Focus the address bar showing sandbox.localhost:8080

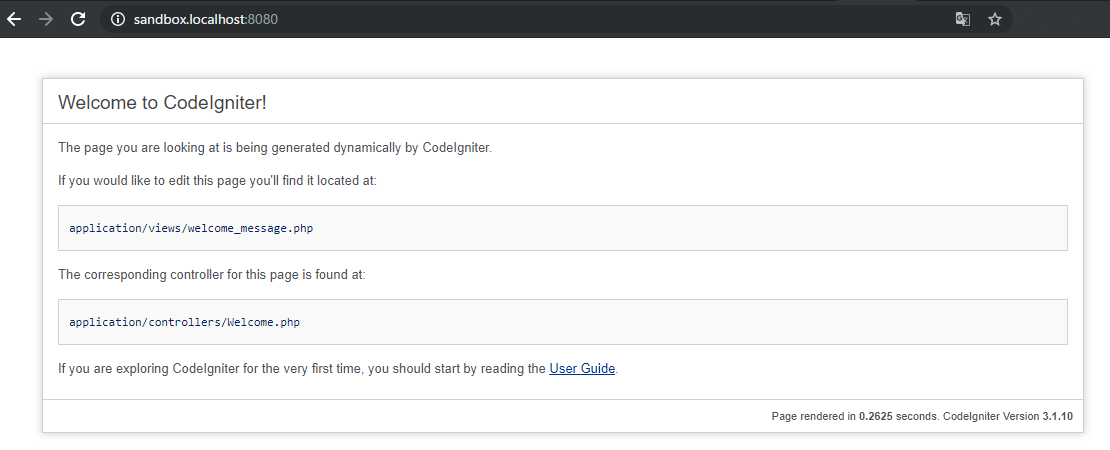(500, 19)
